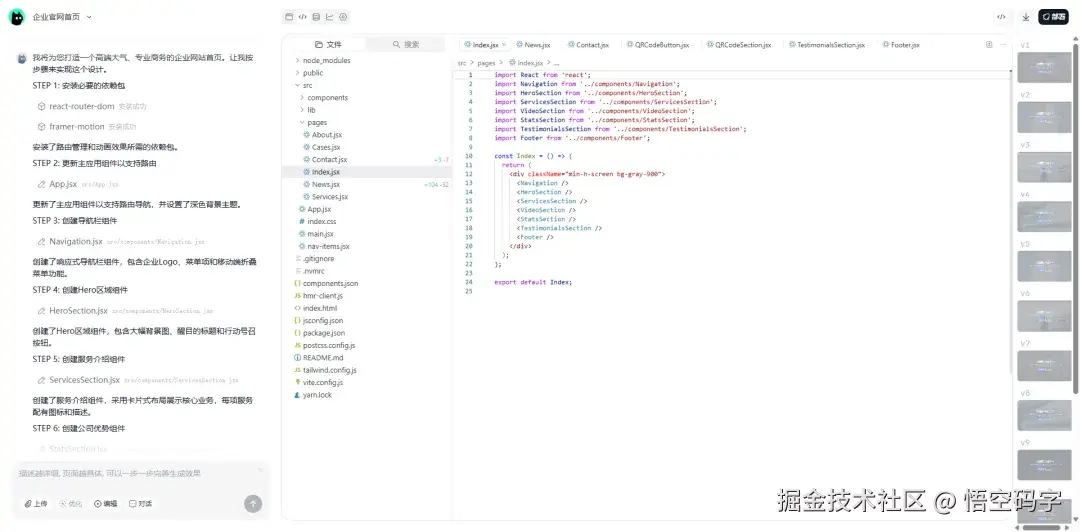Open the database panel icon
The height and width of the screenshot is (532, 1080).
316,17
